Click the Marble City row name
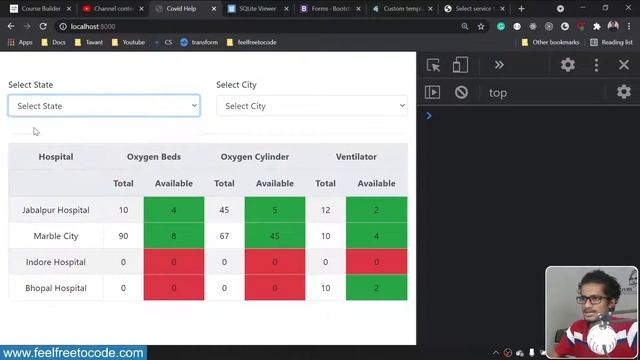This screenshot has width=640, height=360. (x=56, y=236)
